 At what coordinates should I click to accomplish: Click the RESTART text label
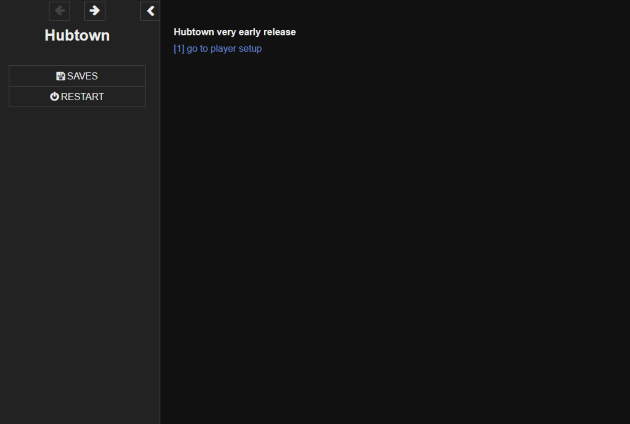(82, 97)
